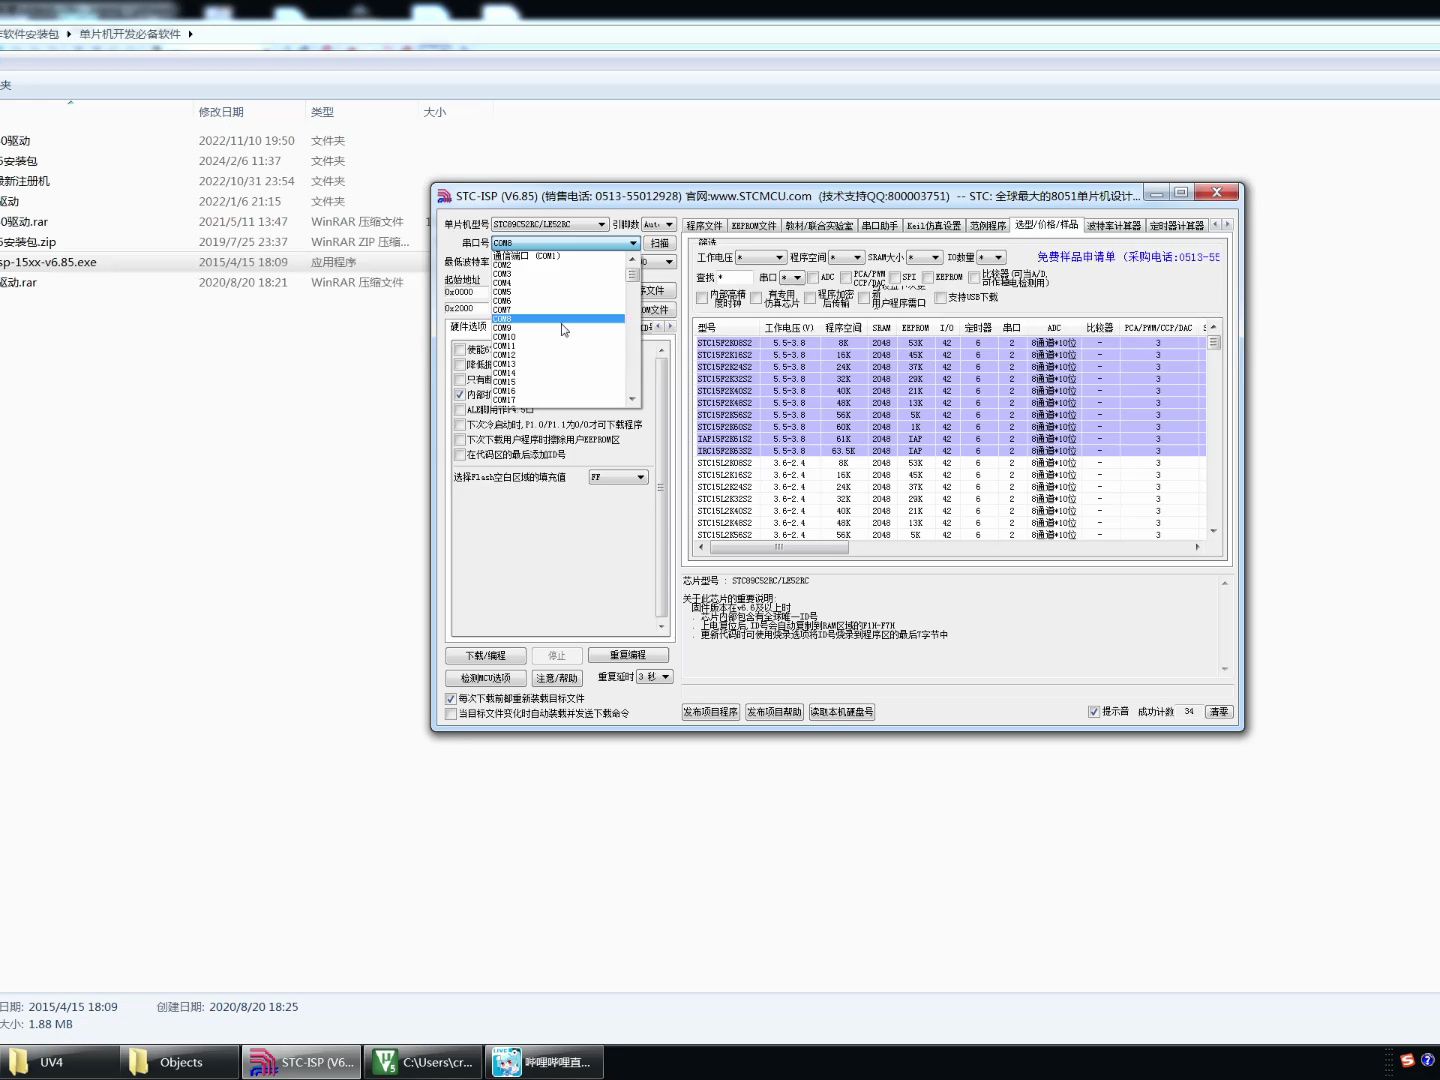
Task: Toggle the PCA/PWM CCP/DAC filter checkbox
Action: pyautogui.click(x=846, y=278)
